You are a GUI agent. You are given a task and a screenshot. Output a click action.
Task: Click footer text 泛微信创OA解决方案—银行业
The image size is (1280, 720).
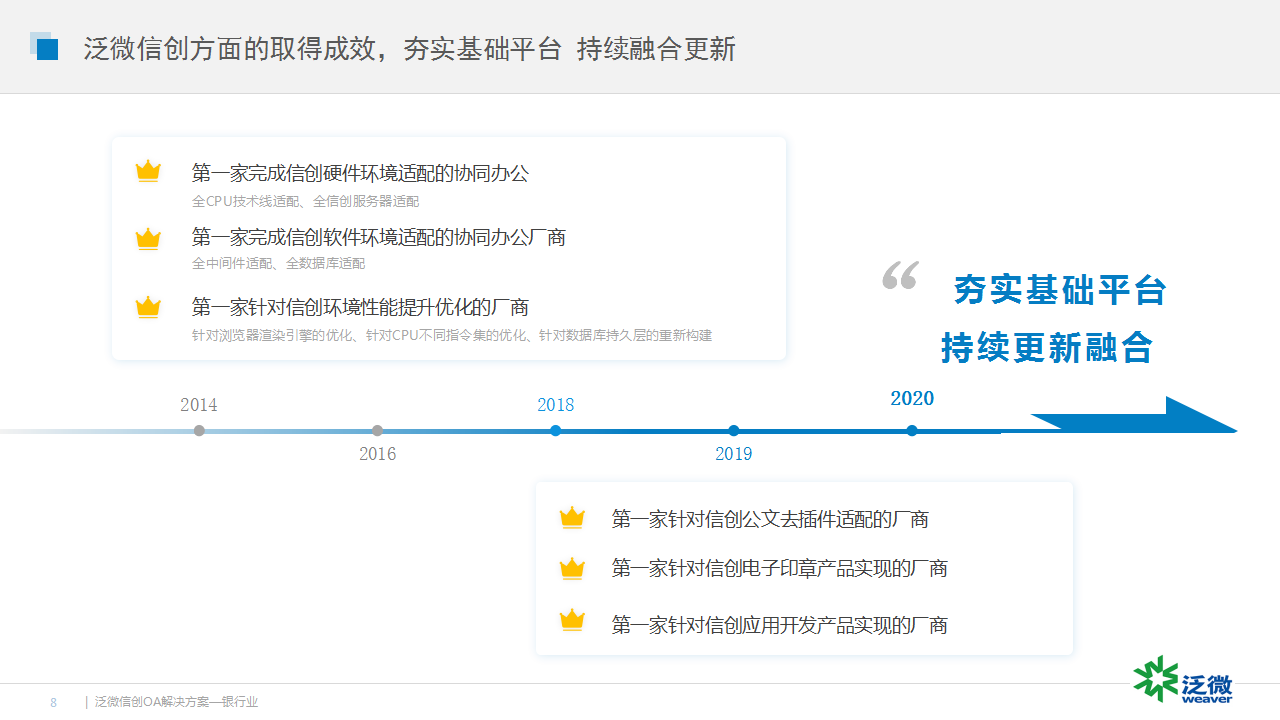point(177,702)
